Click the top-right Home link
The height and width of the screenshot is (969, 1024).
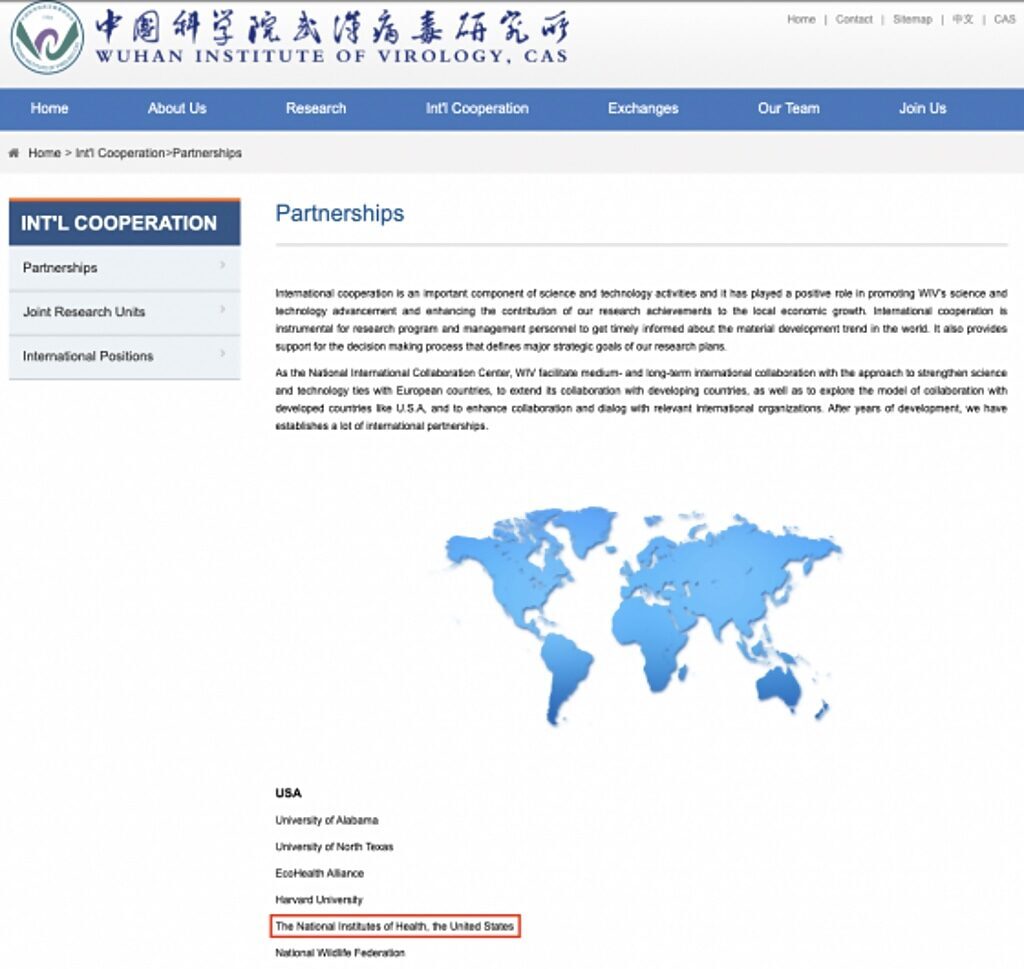(801, 20)
